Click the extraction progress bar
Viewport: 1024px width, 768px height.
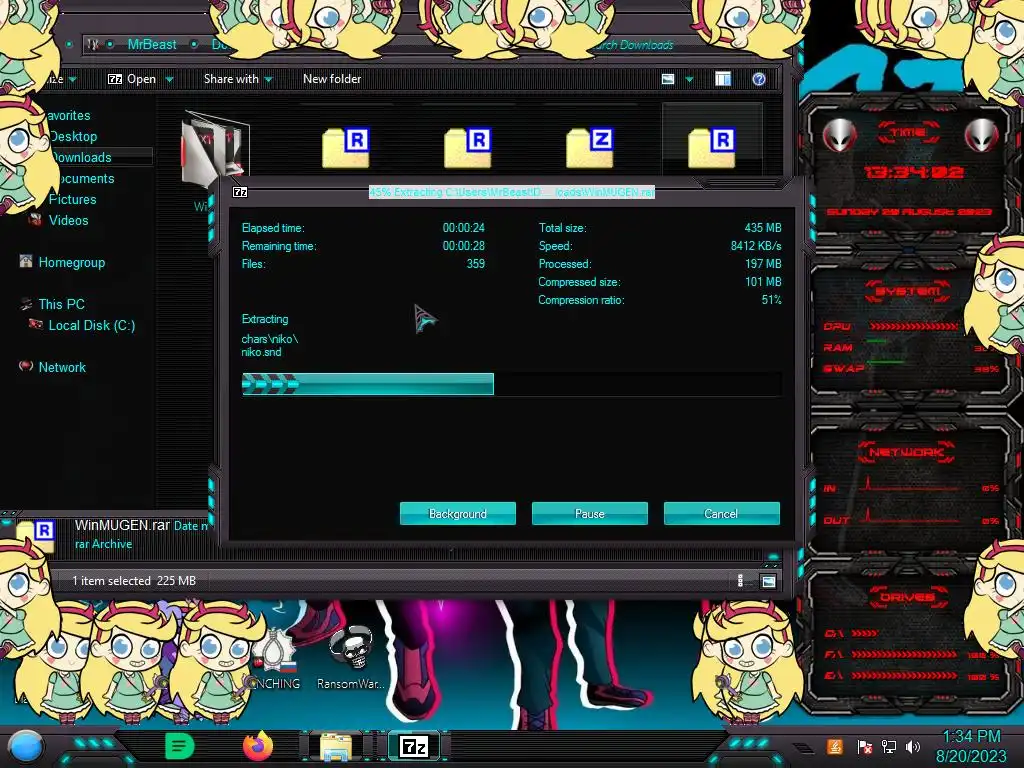(511, 384)
